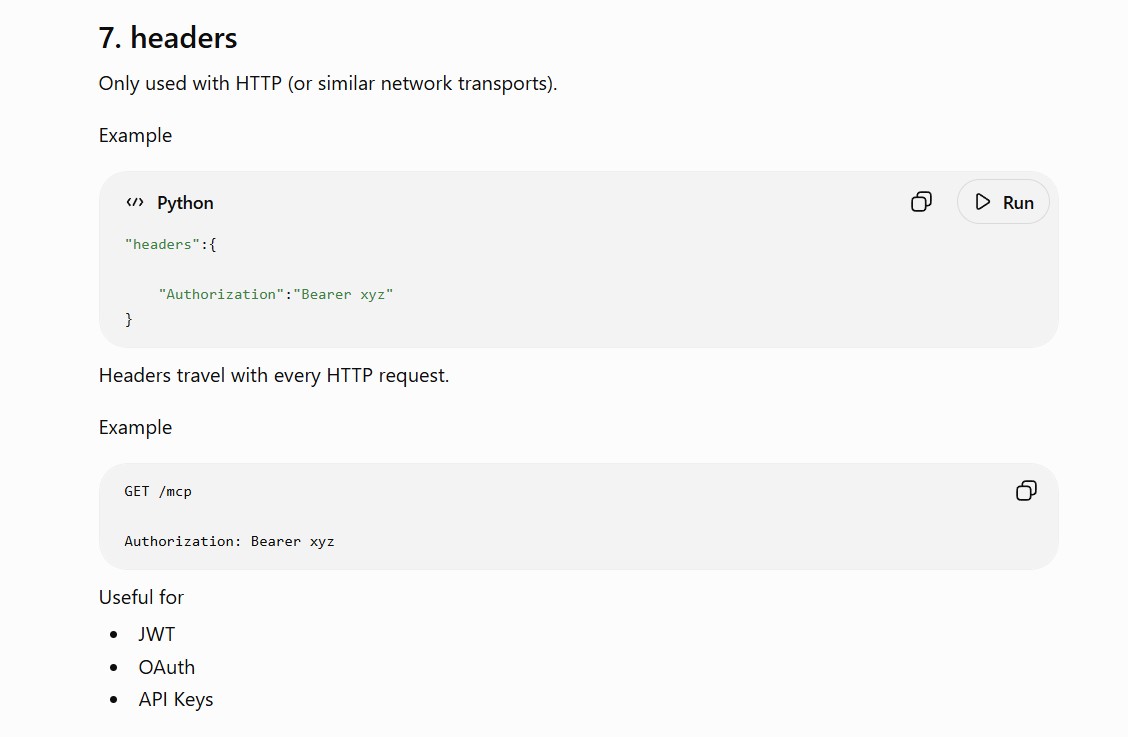Click the JWT bullet item
The image size is (1128, 737).
pos(157,634)
